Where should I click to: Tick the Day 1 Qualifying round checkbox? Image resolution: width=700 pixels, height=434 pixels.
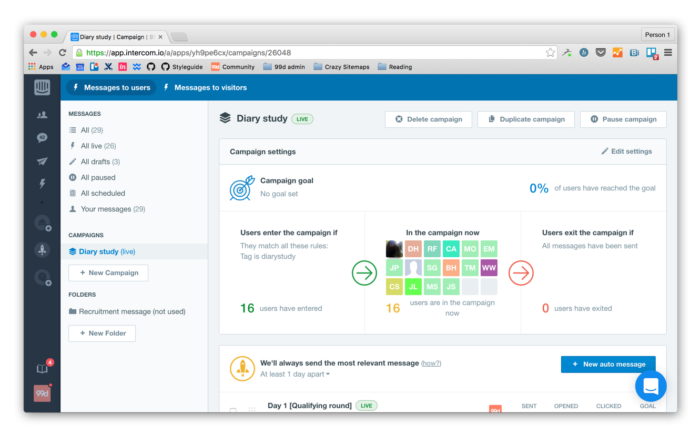(x=234, y=410)
